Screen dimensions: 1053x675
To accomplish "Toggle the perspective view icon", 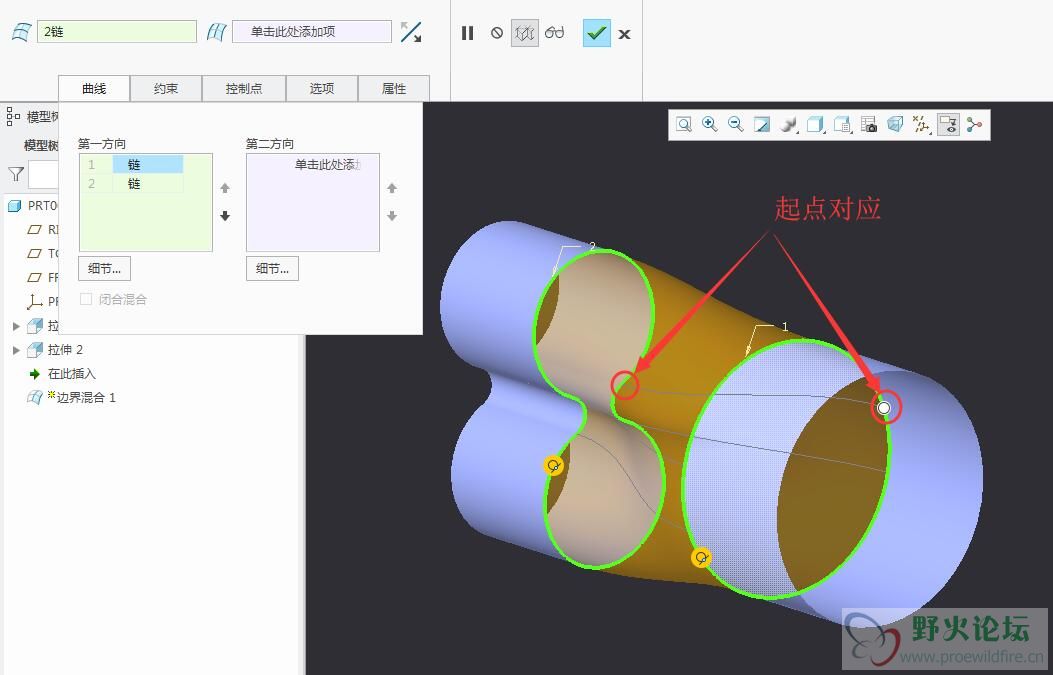I will tap(895, 124).
